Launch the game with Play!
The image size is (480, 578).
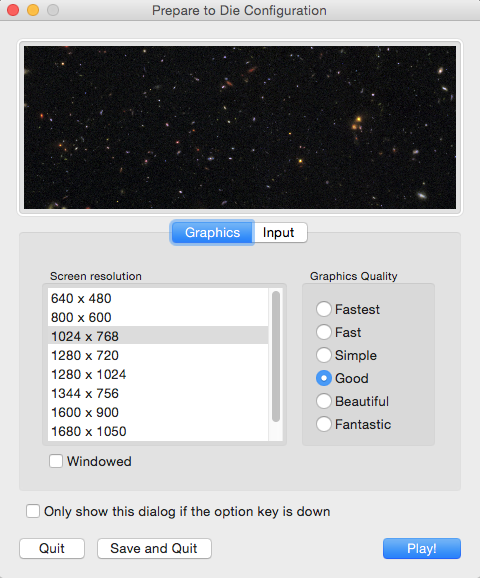coord(422,549)
